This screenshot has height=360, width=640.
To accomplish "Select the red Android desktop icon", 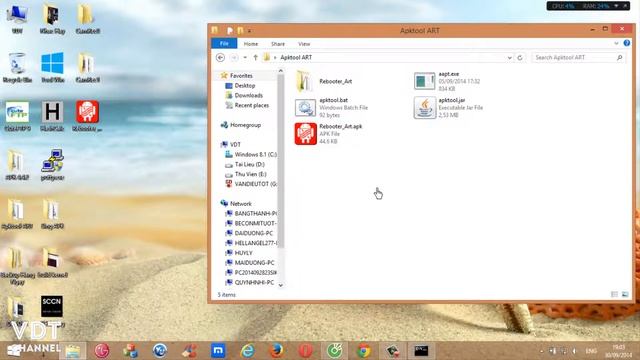I will point(87,116).
